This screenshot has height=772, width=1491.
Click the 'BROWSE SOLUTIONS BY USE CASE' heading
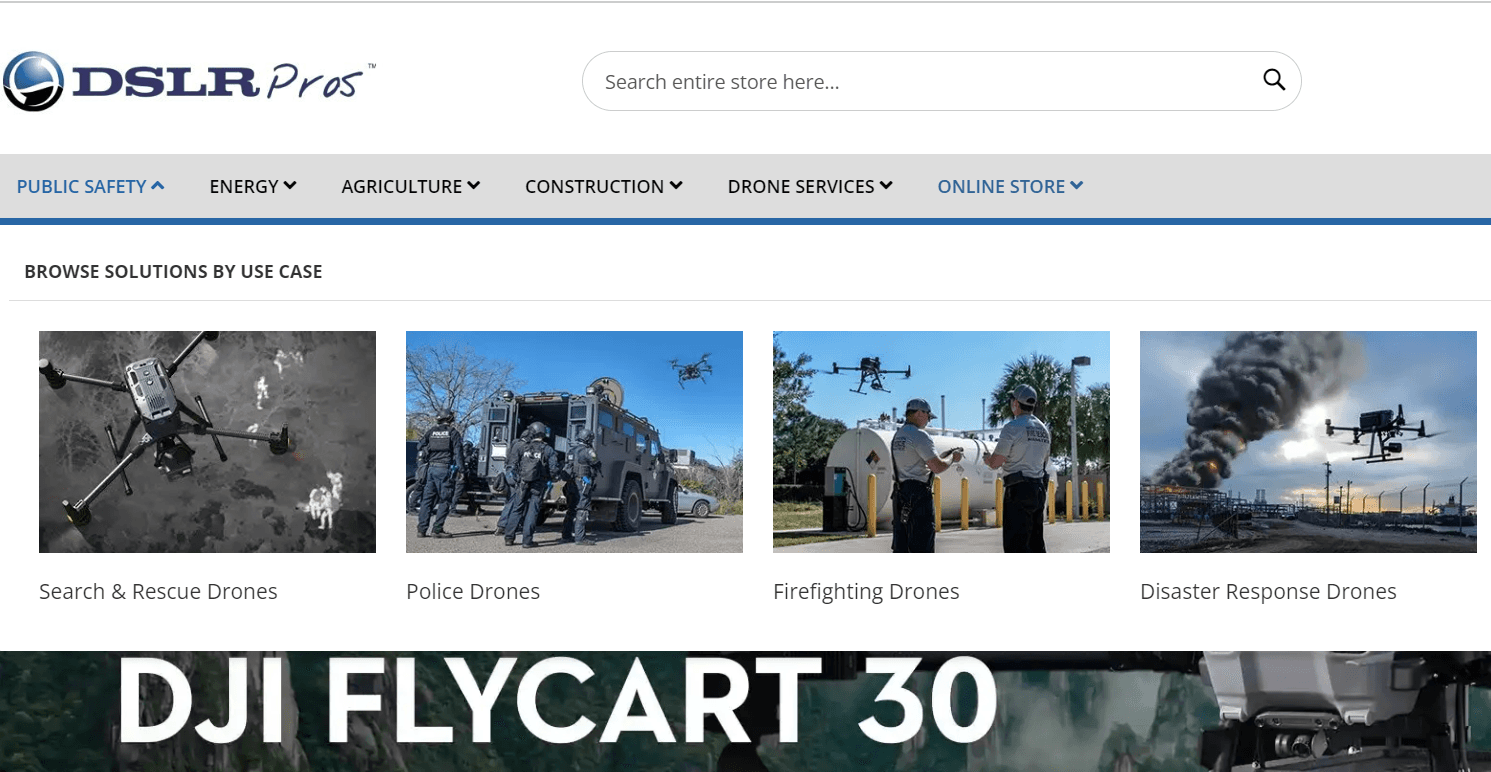tap(173, 272)
